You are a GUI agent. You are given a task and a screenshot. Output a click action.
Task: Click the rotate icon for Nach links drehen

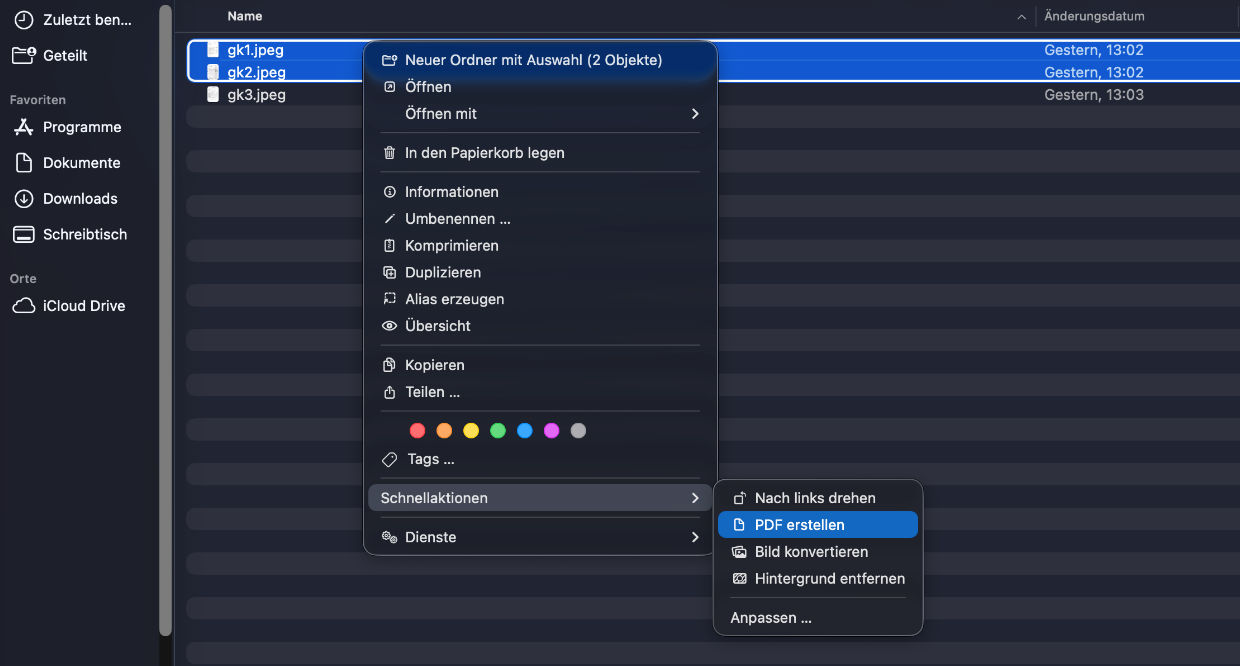click(x=740, y=498)
